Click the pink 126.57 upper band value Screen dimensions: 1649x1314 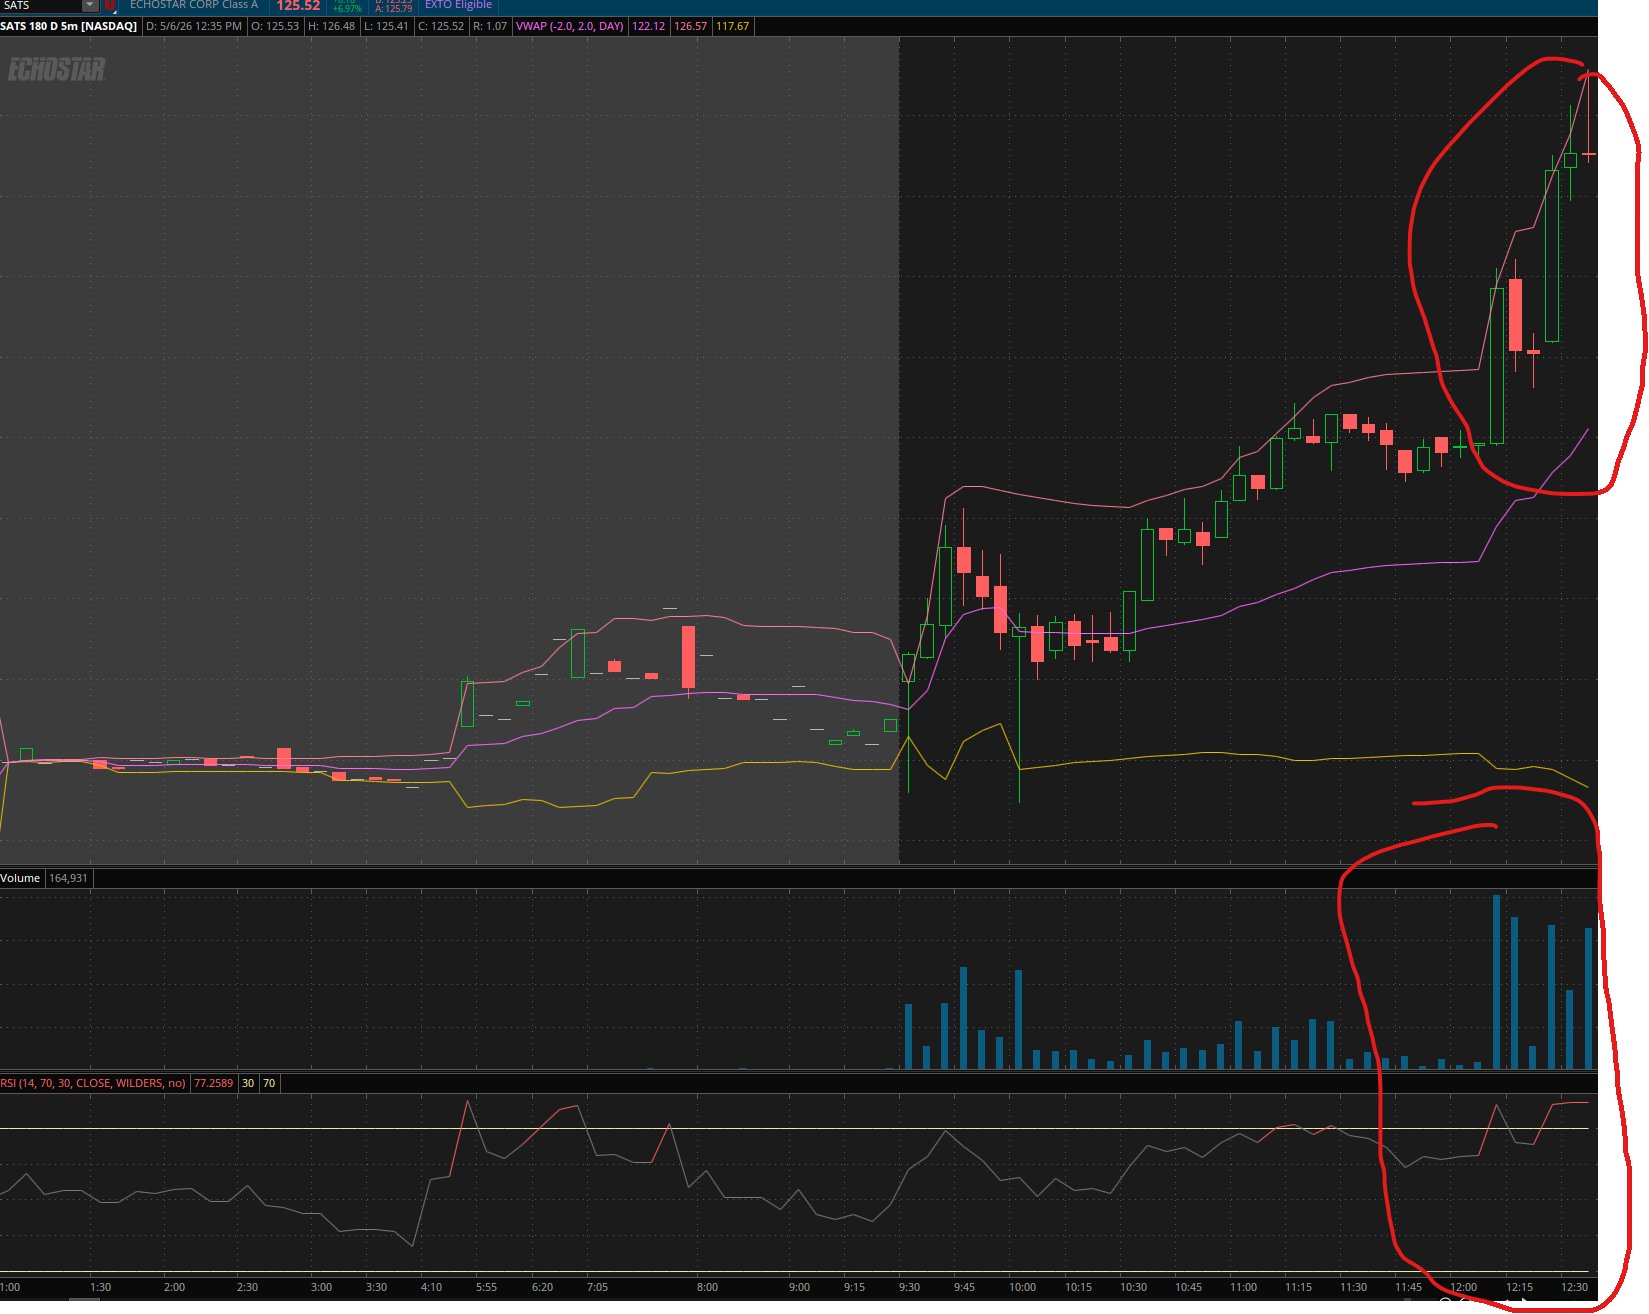point(691,26)
